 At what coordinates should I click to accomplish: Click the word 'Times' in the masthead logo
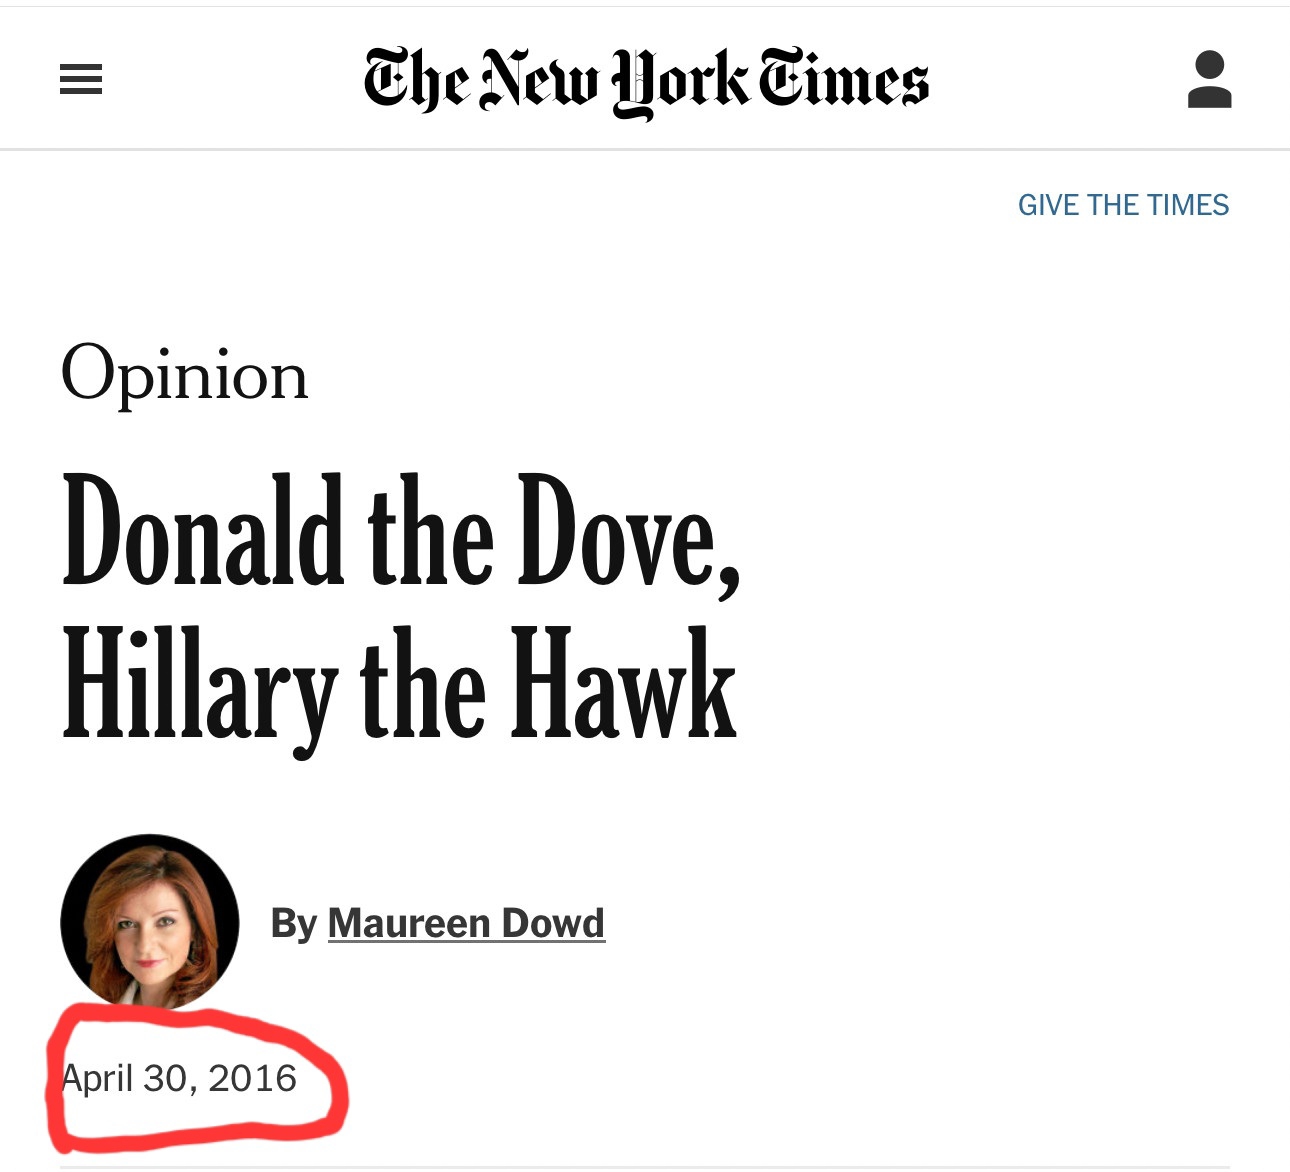tap(843, 80)
